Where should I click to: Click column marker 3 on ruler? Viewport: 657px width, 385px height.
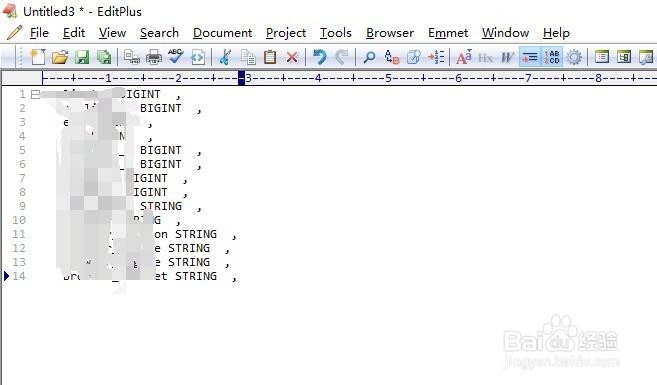[248, 78]
